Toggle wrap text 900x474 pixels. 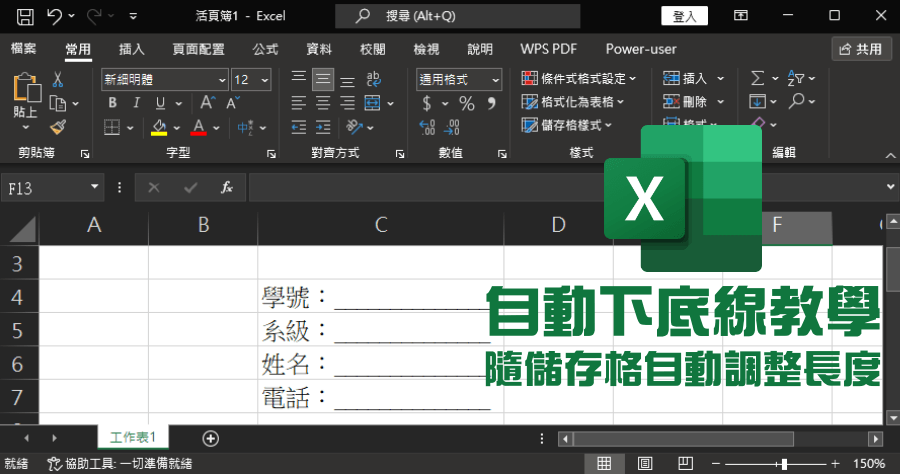(373, 79)
